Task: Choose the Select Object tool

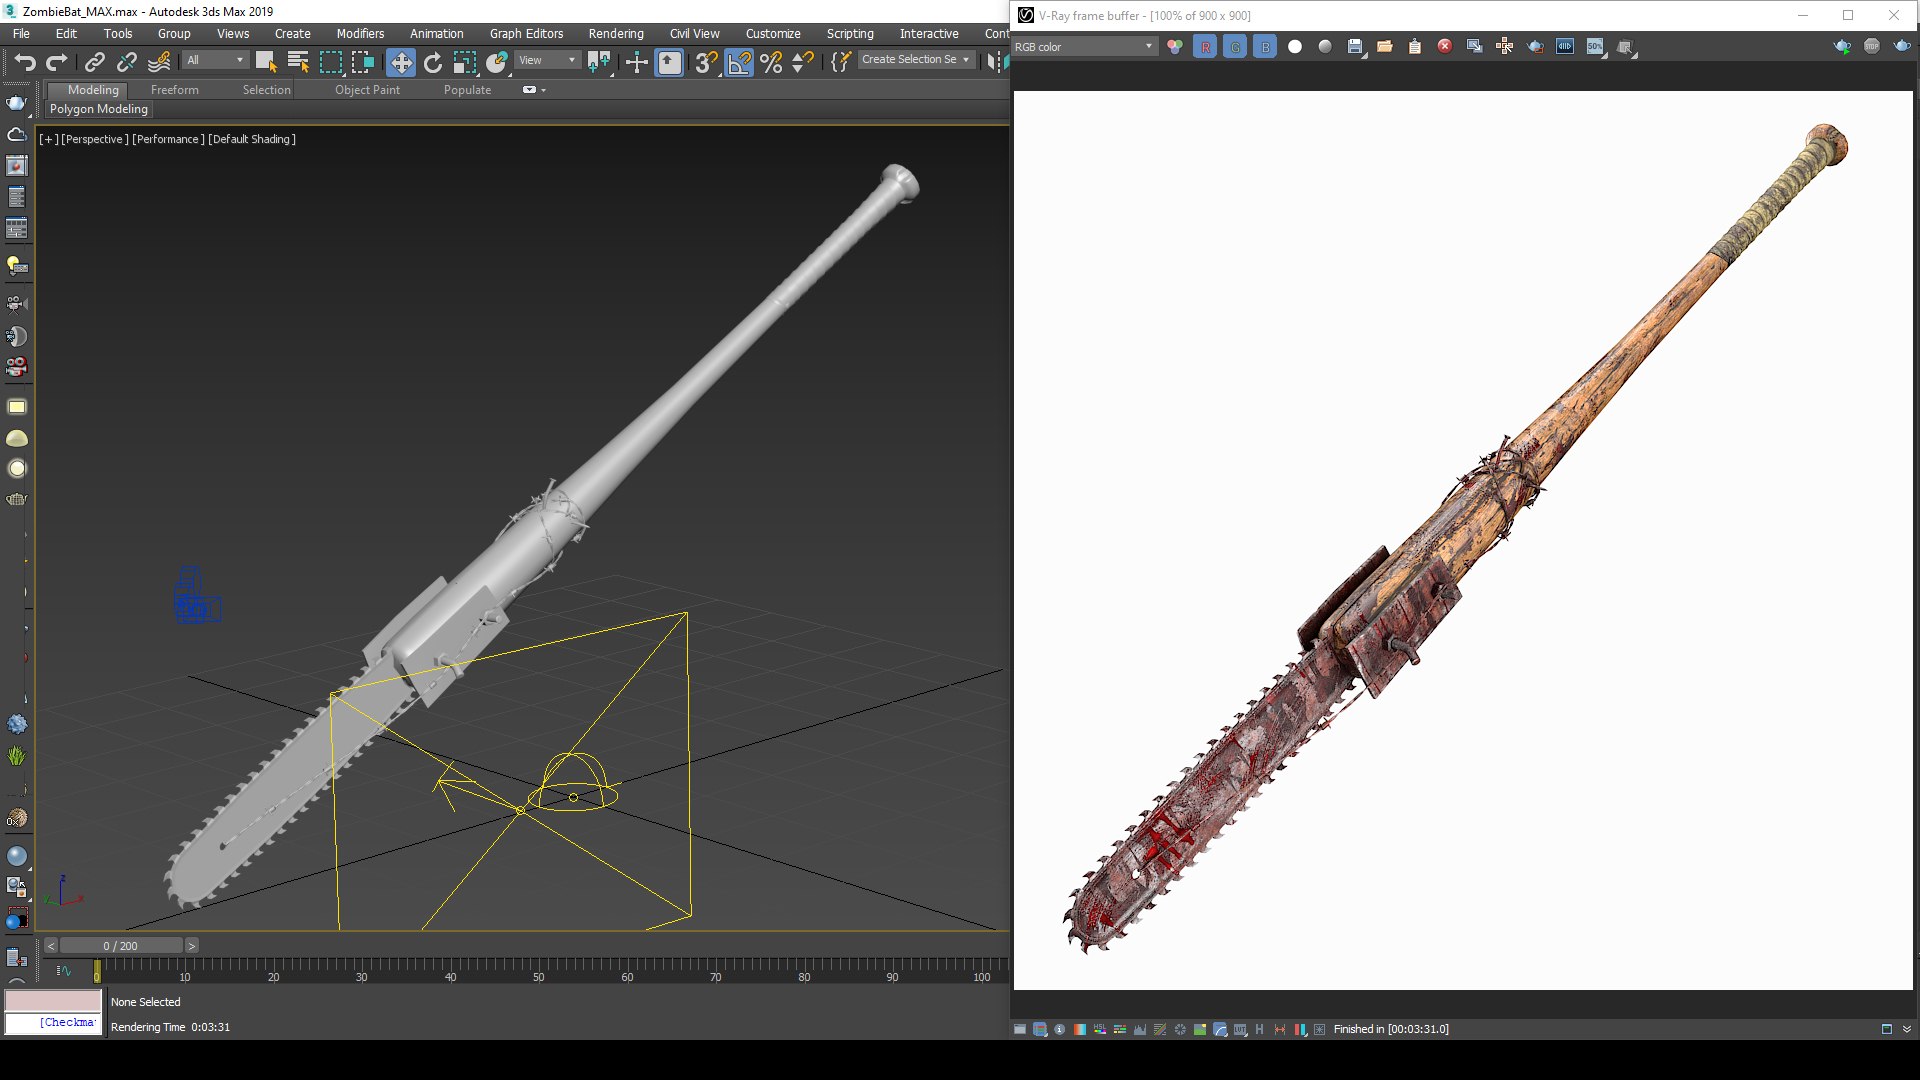Action: click(x=266, y=62)
